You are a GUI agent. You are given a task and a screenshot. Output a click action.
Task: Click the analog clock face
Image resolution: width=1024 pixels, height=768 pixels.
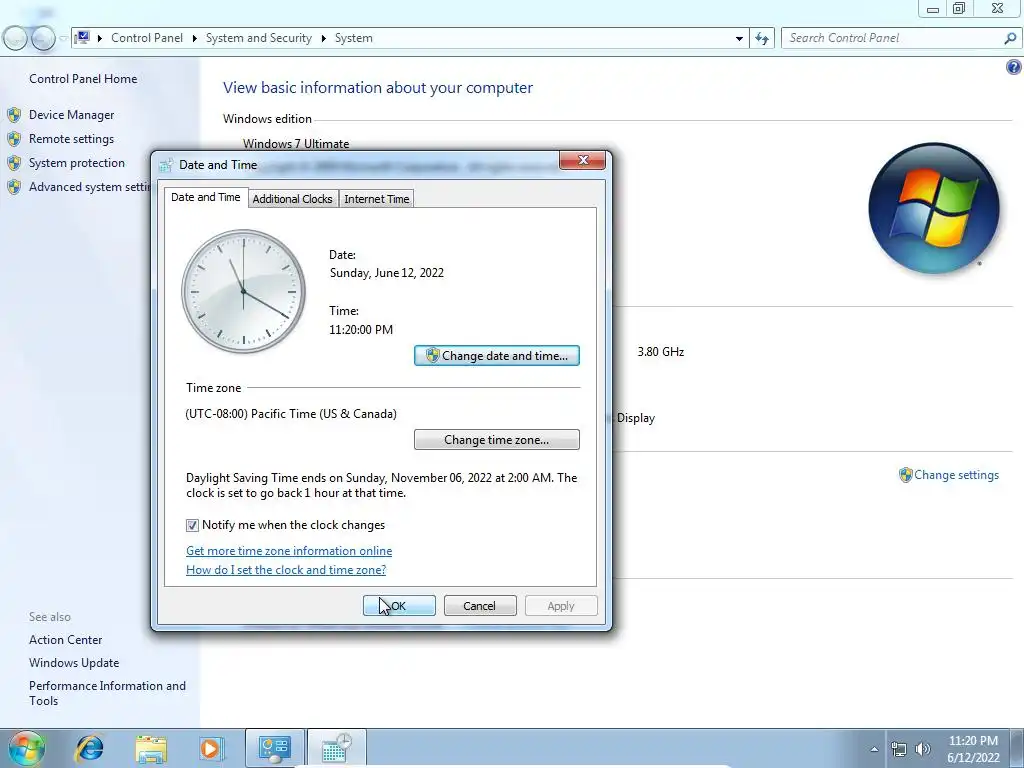pyautogui.click(x=244, y=291)
